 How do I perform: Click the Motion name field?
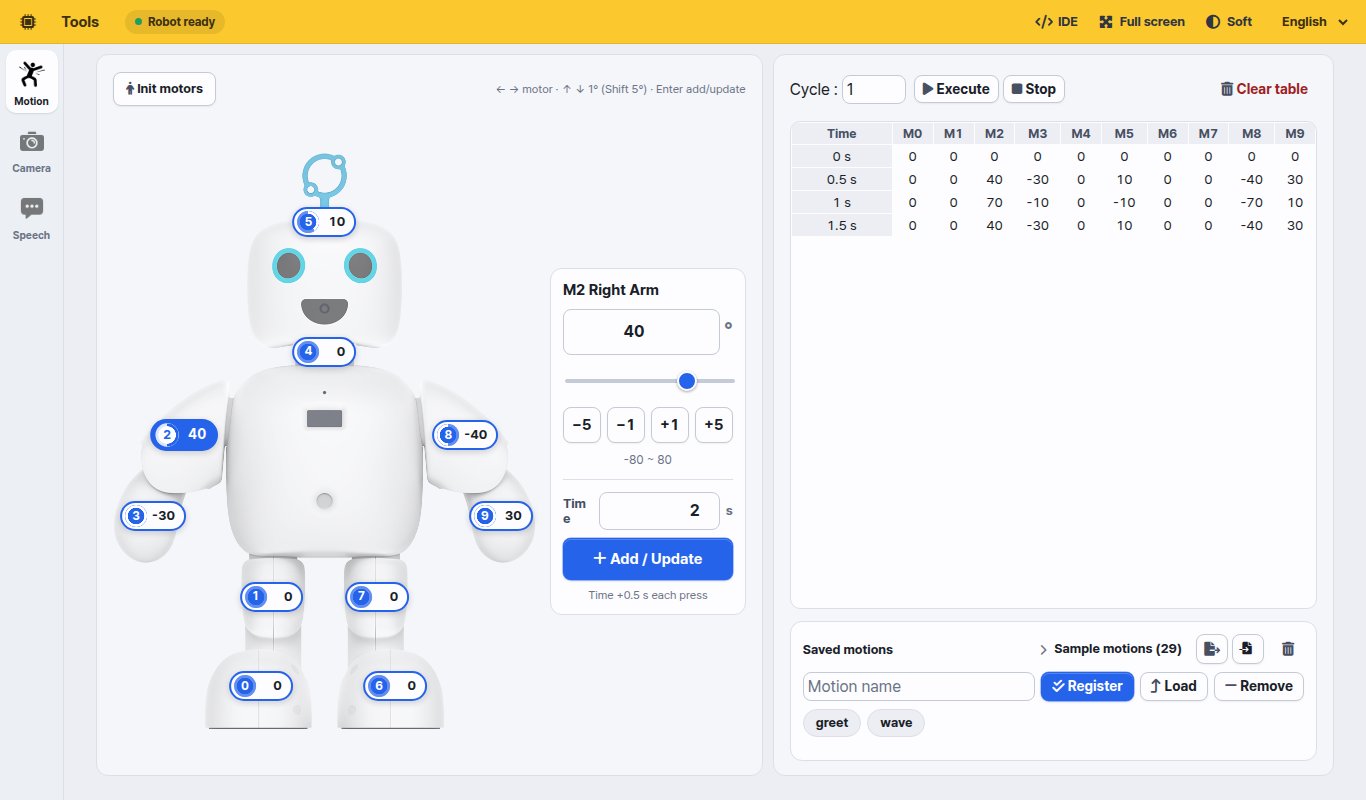point(918,686)
